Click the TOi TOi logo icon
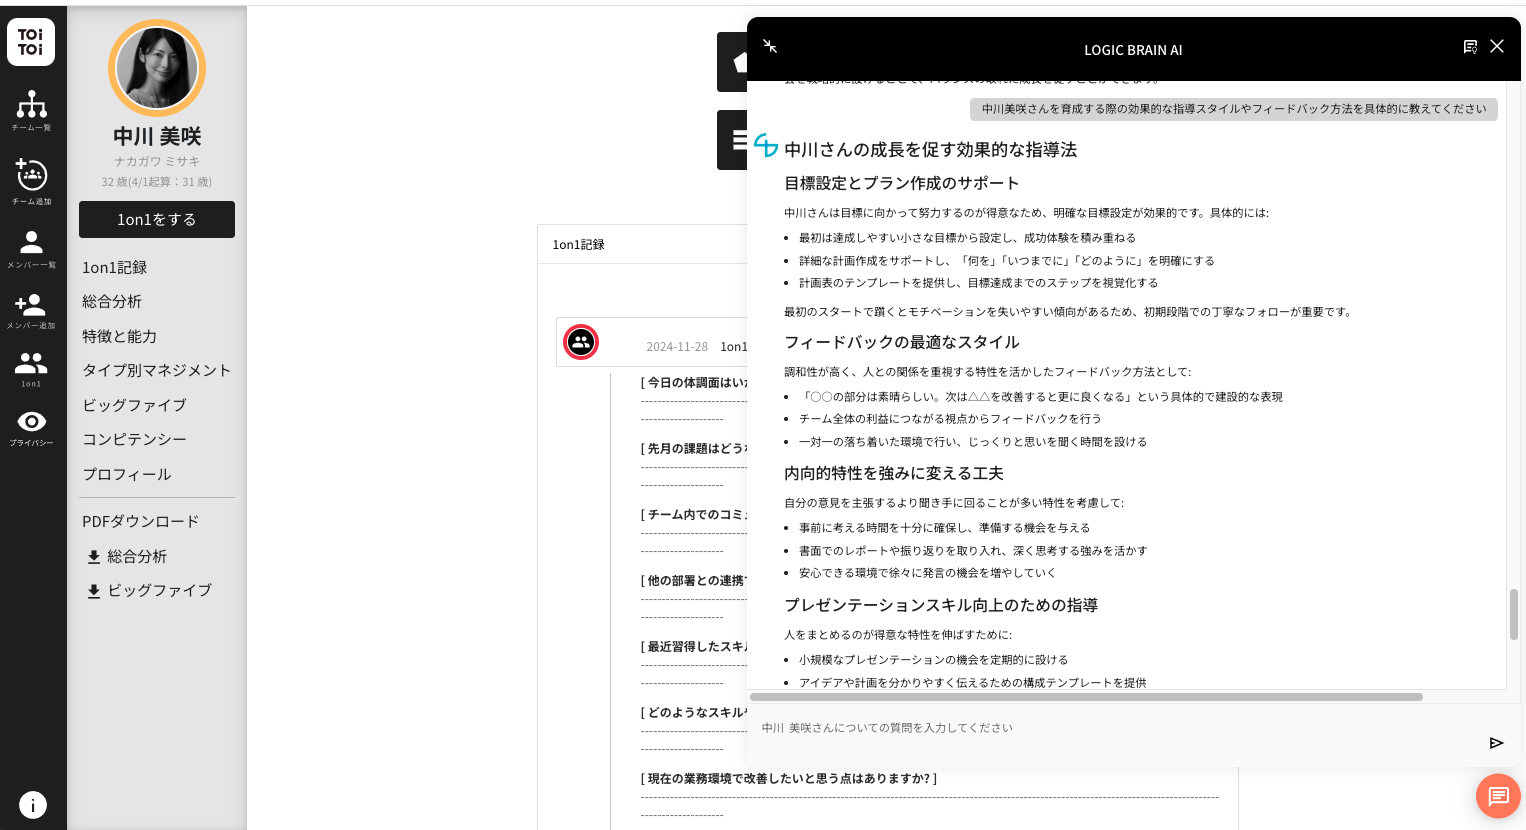The height and width of the screenshot is (830, 1526). (31, 42)
